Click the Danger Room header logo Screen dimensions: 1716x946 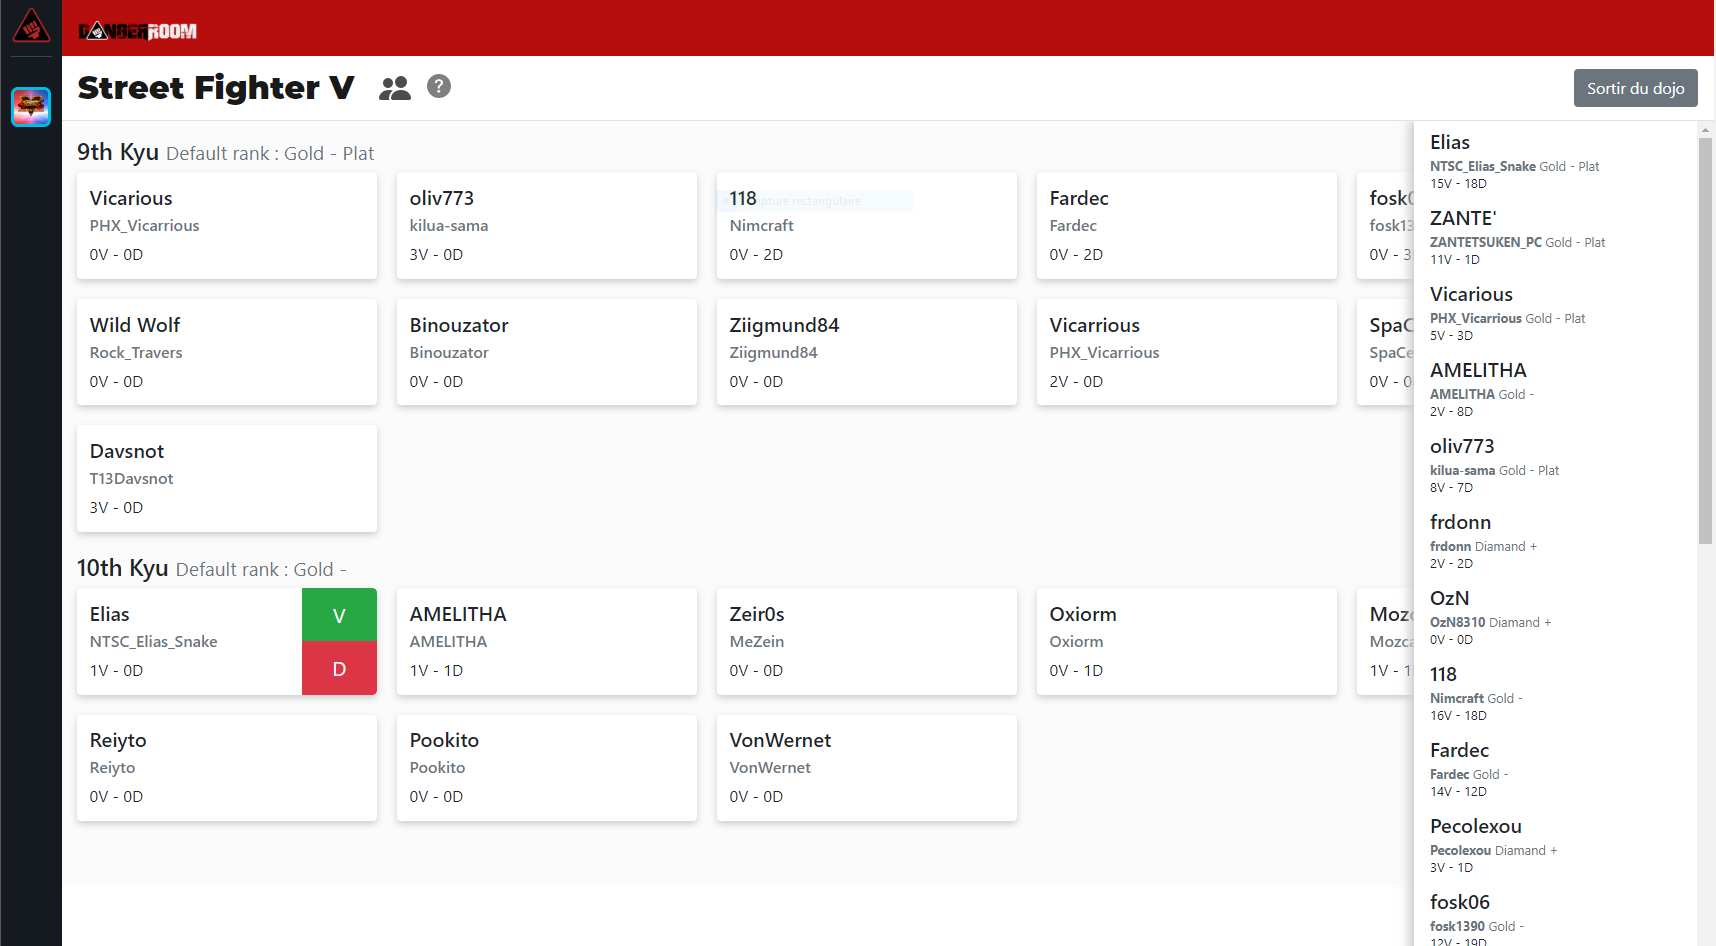tap(138, 31)
